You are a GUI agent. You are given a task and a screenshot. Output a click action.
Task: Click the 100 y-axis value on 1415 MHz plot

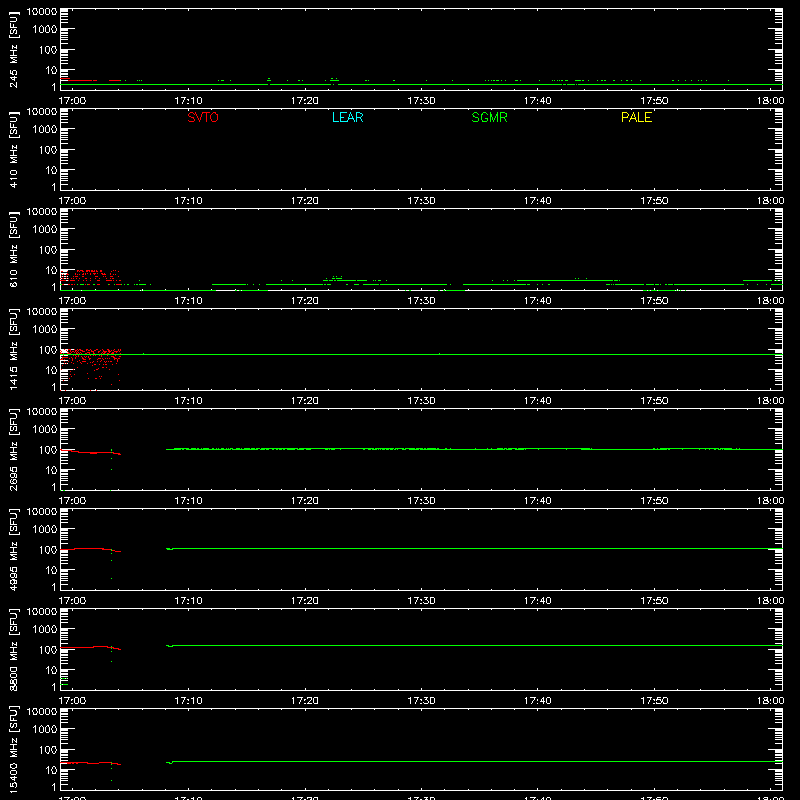point(48,350)
